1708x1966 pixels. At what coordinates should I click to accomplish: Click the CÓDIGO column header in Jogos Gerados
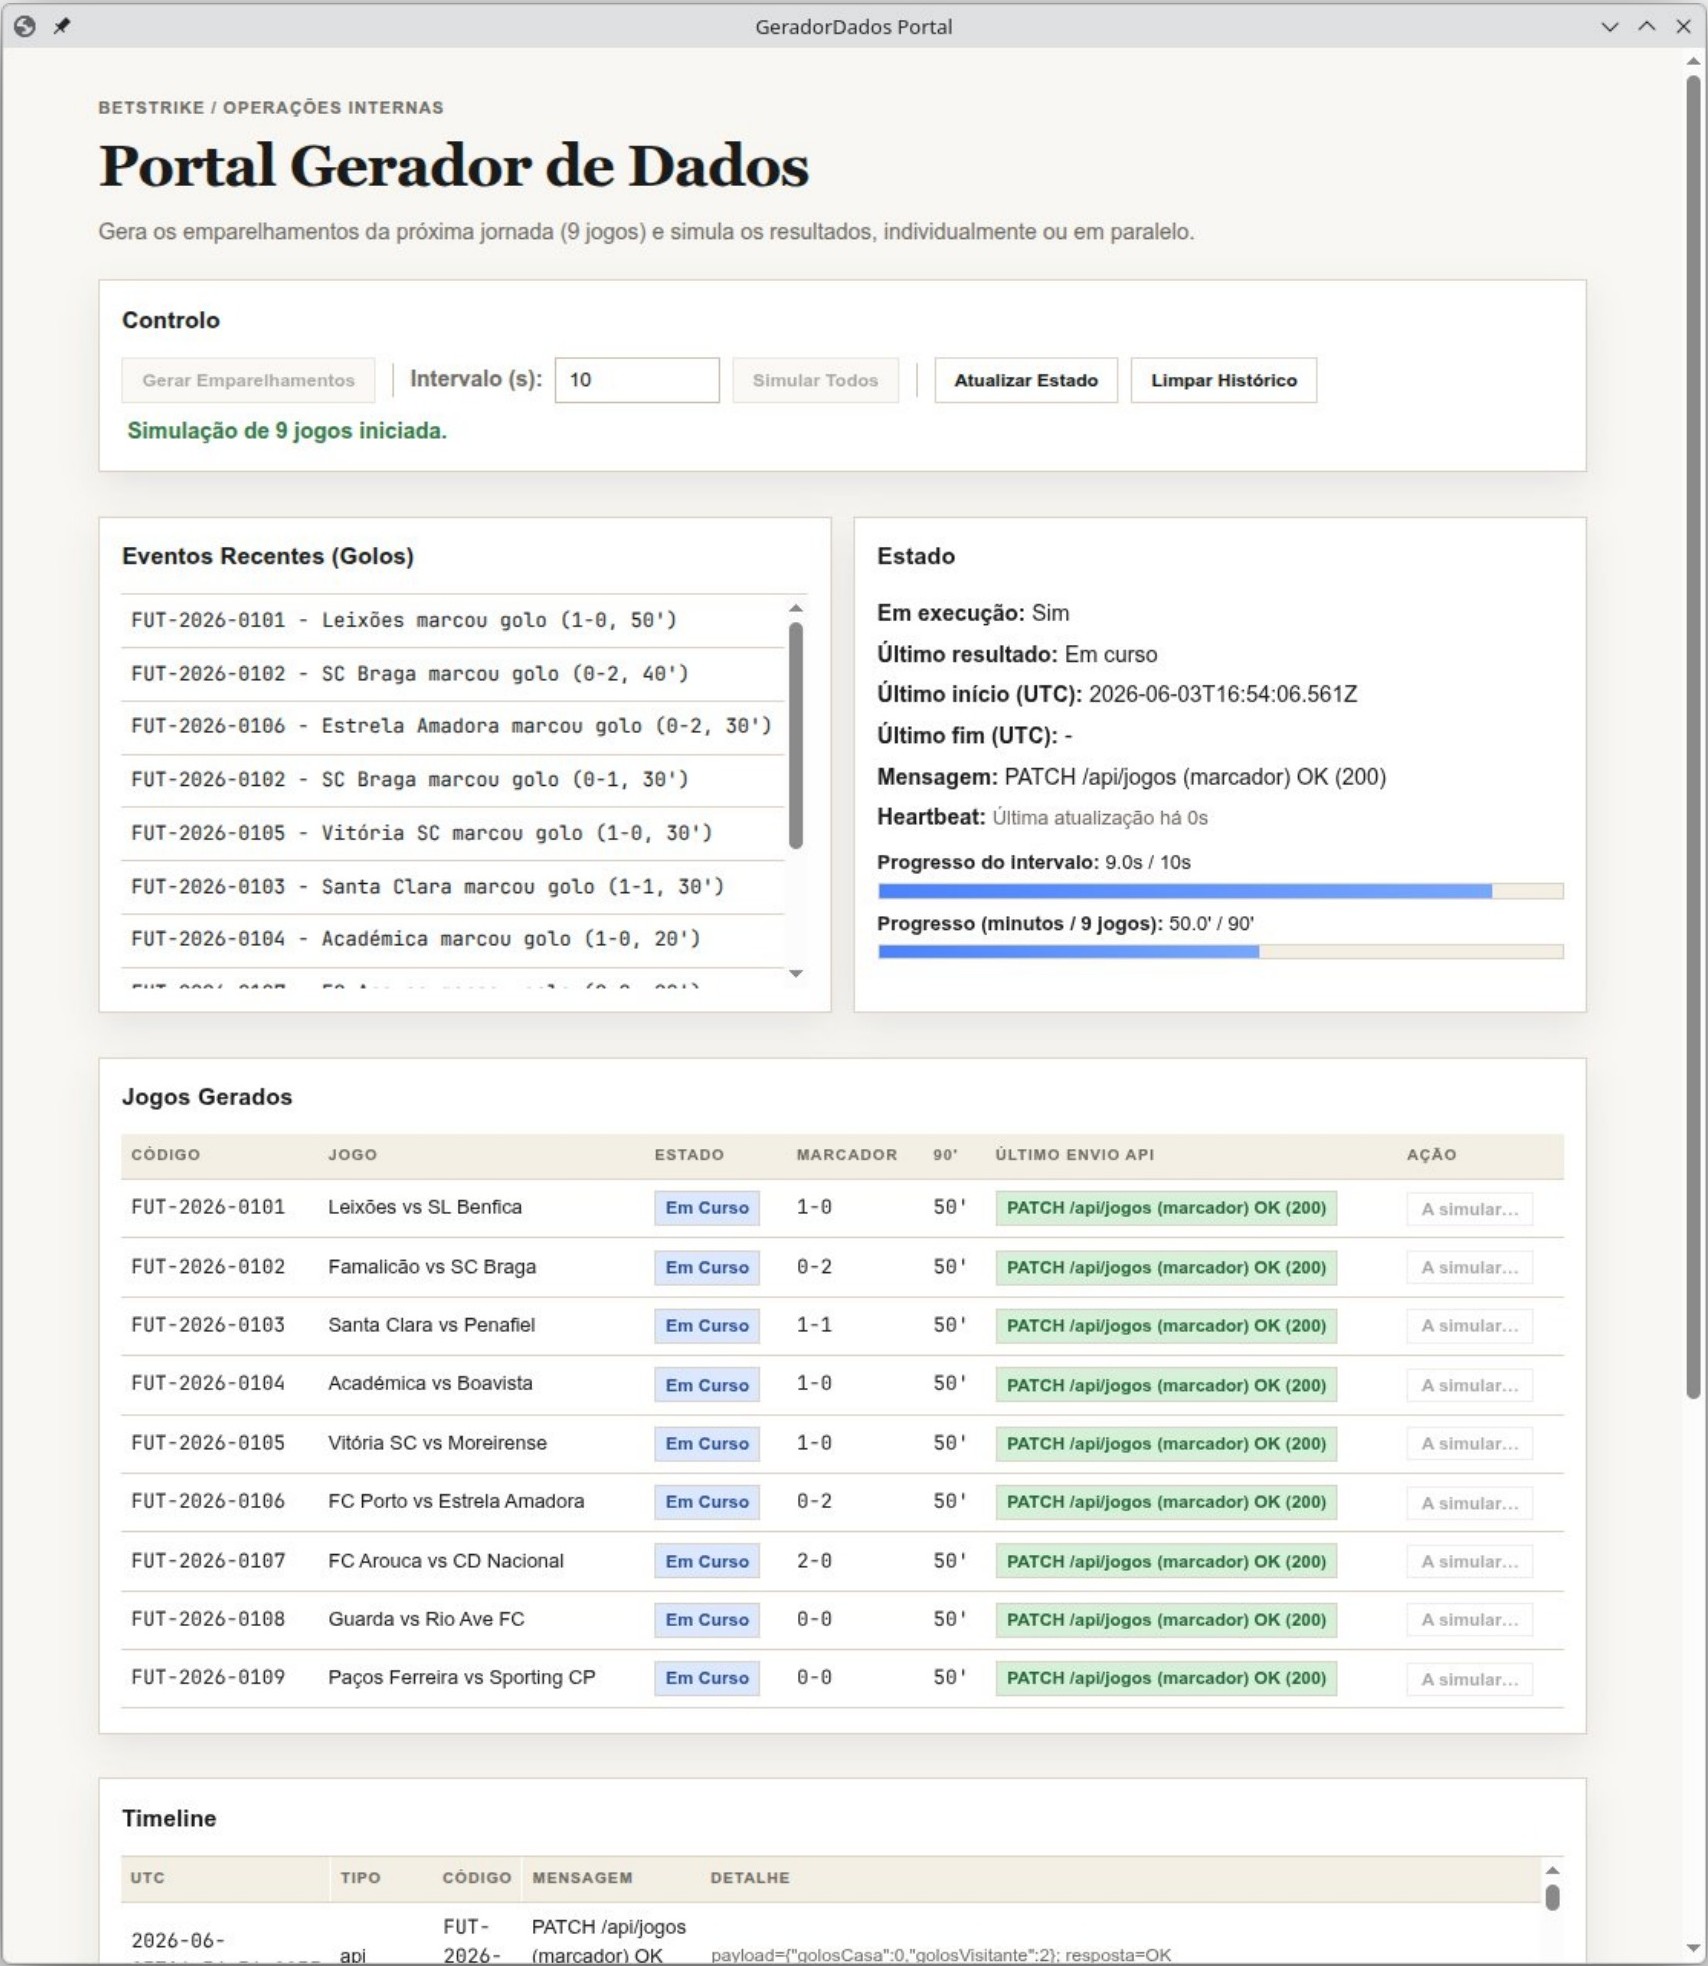165,1154
